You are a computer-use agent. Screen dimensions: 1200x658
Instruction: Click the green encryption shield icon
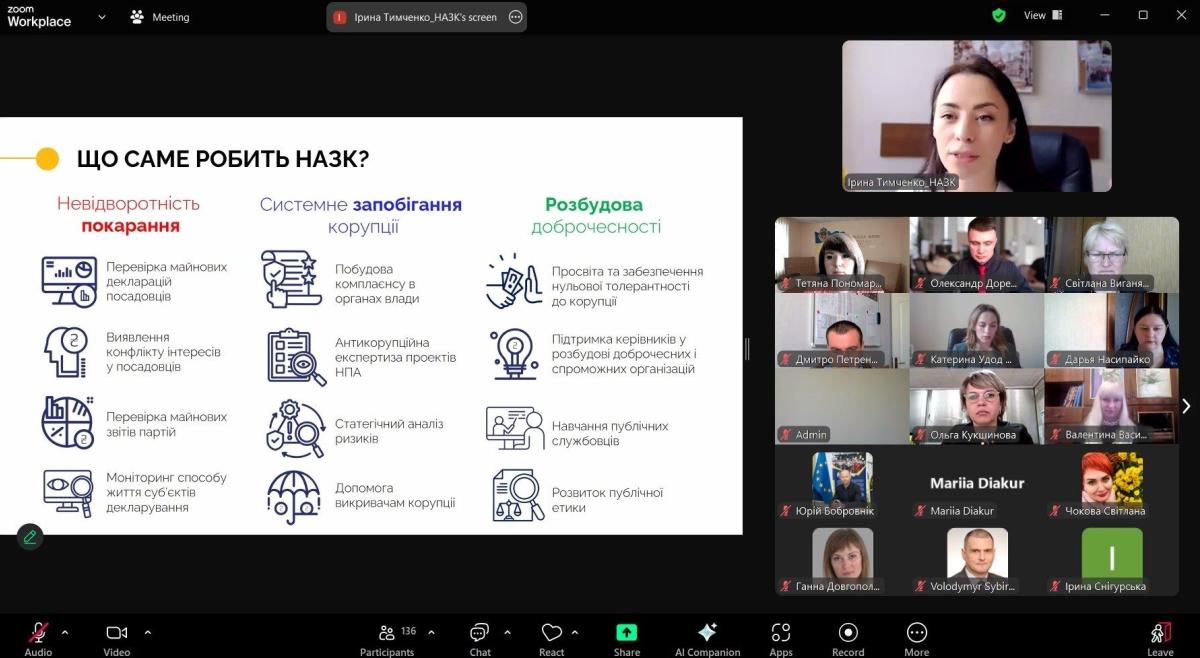point(998,16)
